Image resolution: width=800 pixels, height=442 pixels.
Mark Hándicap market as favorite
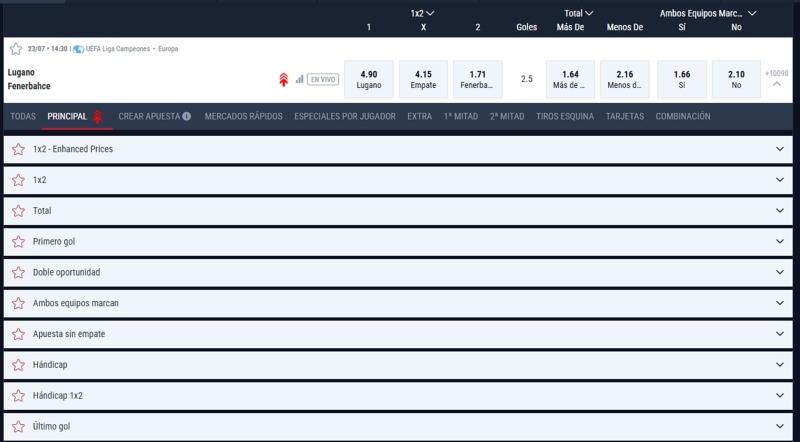(18, 365)
